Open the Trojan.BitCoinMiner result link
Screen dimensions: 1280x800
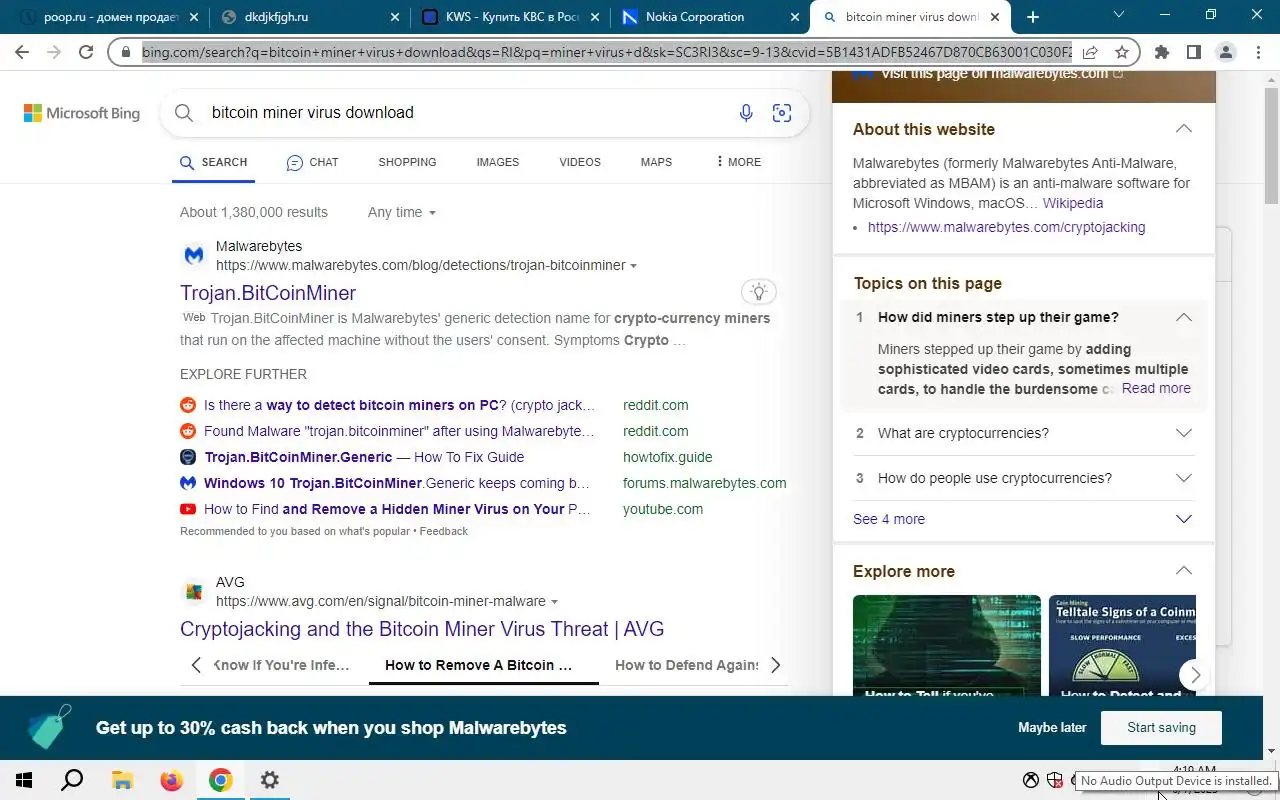(268, 293)
